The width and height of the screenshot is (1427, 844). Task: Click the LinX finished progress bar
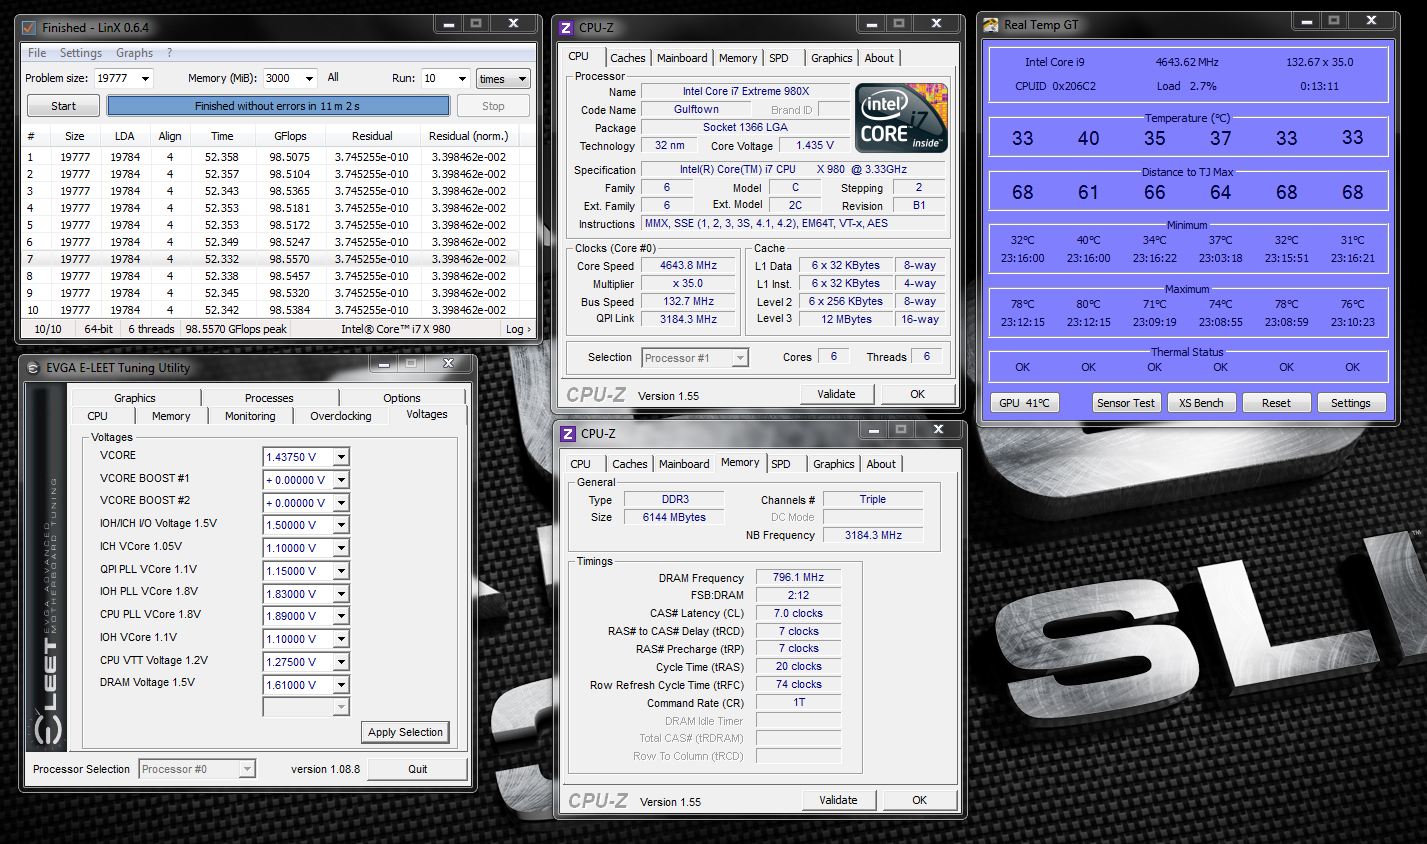point(278,106)
